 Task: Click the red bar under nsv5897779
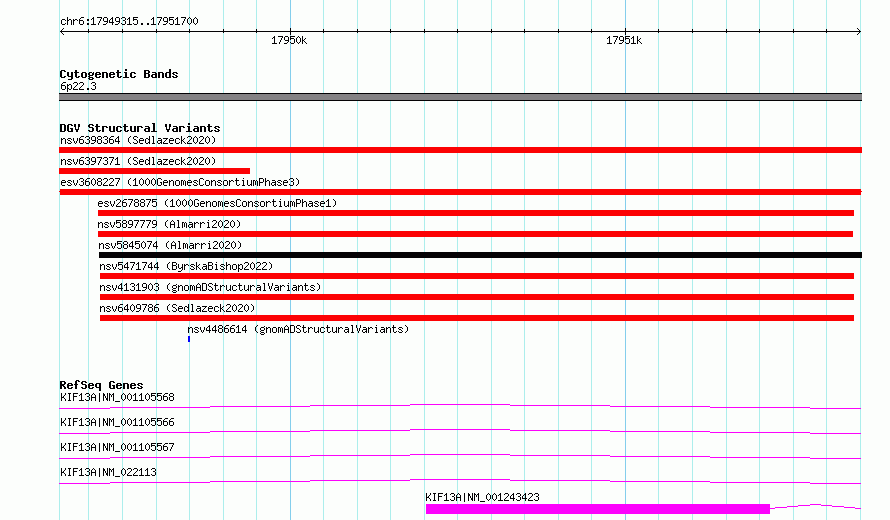point(475,234)
